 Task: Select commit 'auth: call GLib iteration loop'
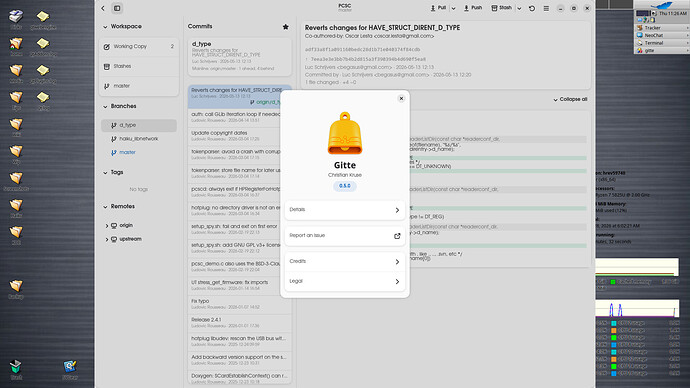[x=235, y=117]
